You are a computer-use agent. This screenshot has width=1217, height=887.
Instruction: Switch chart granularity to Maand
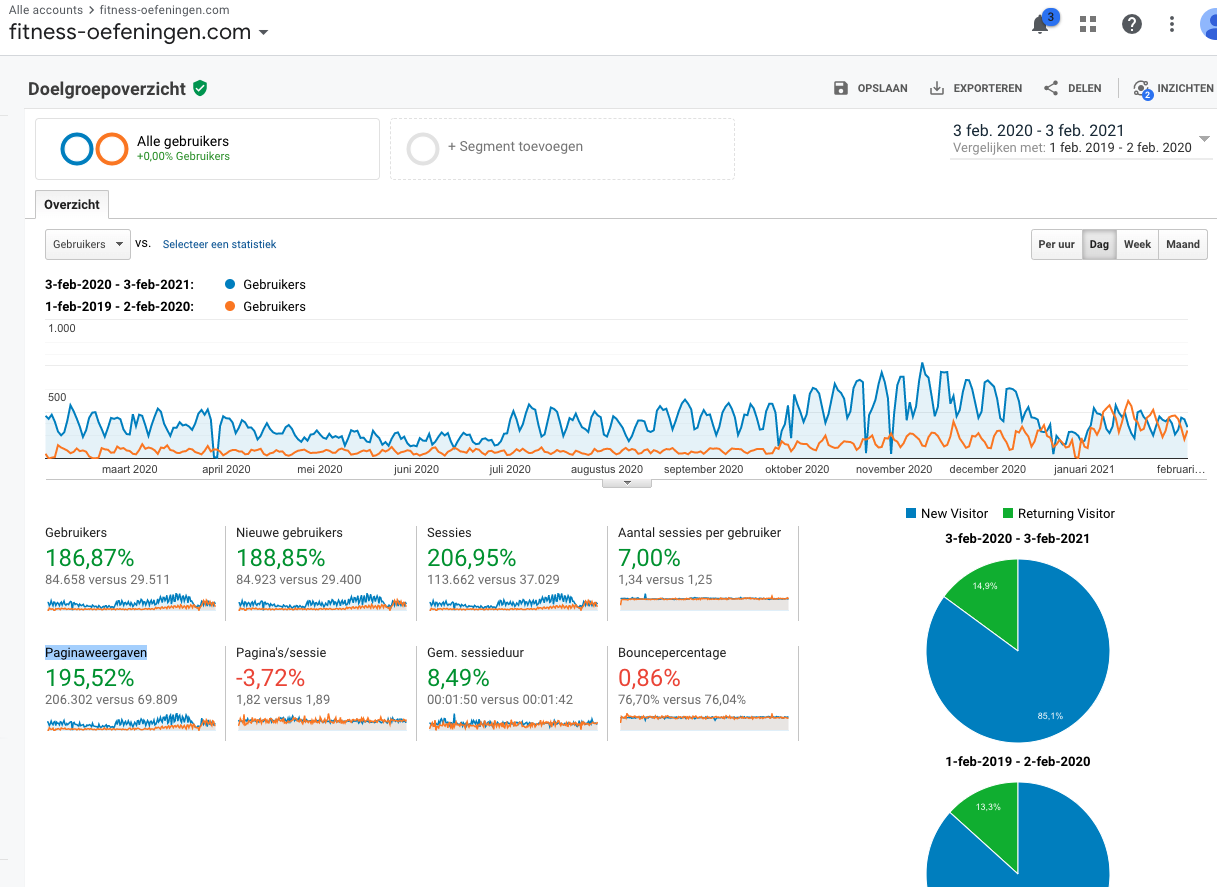(x=1183, y=244)
